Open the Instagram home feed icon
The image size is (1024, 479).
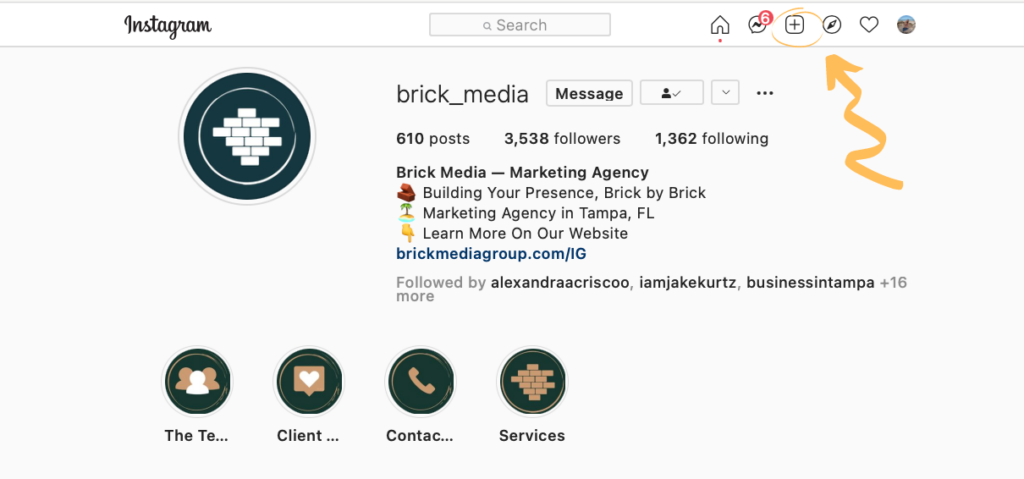tap(720, 25)
